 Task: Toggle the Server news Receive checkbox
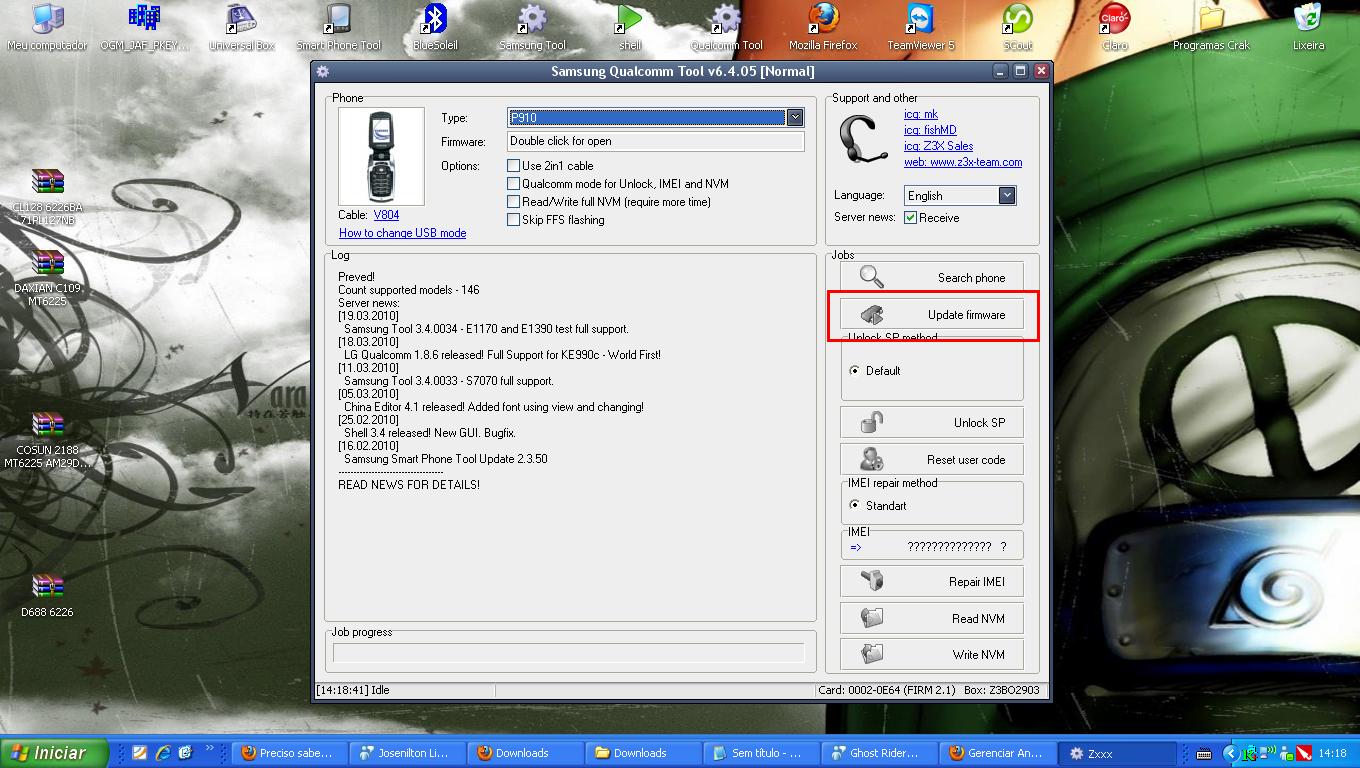[x=911, y=218]
